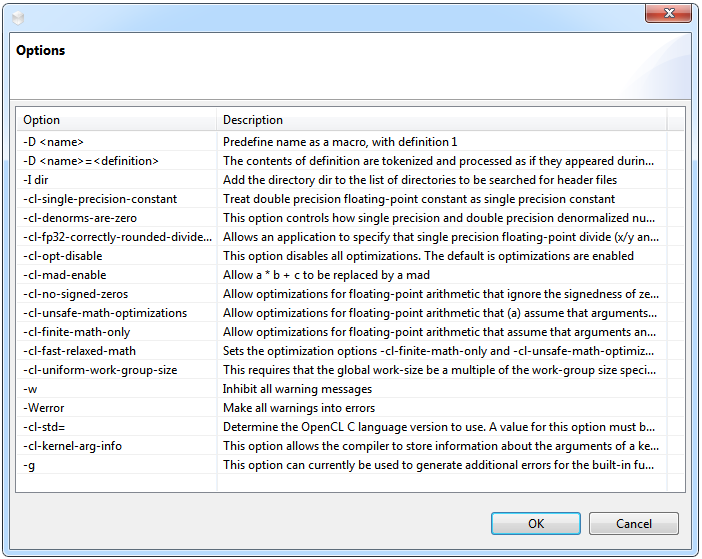
Task: Select the -cl-mad-enable option
Action: (65, 275)
